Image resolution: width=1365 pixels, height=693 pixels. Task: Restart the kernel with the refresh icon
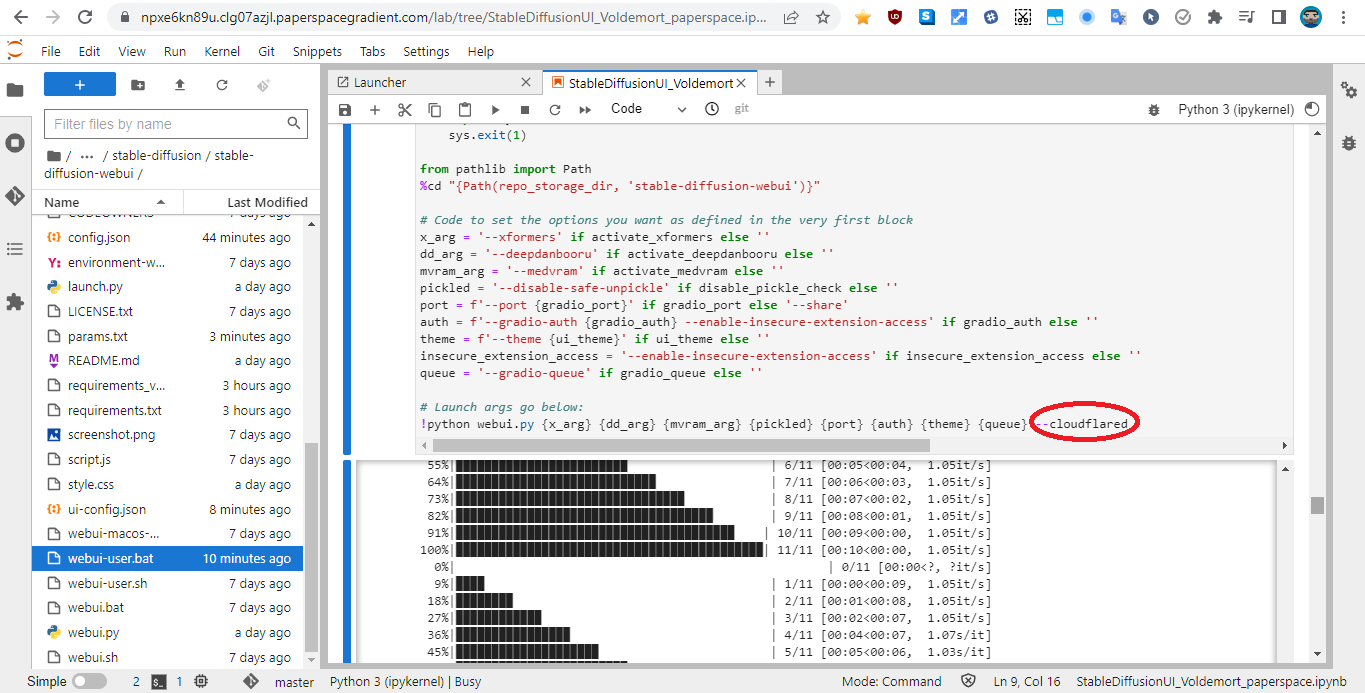554,110
